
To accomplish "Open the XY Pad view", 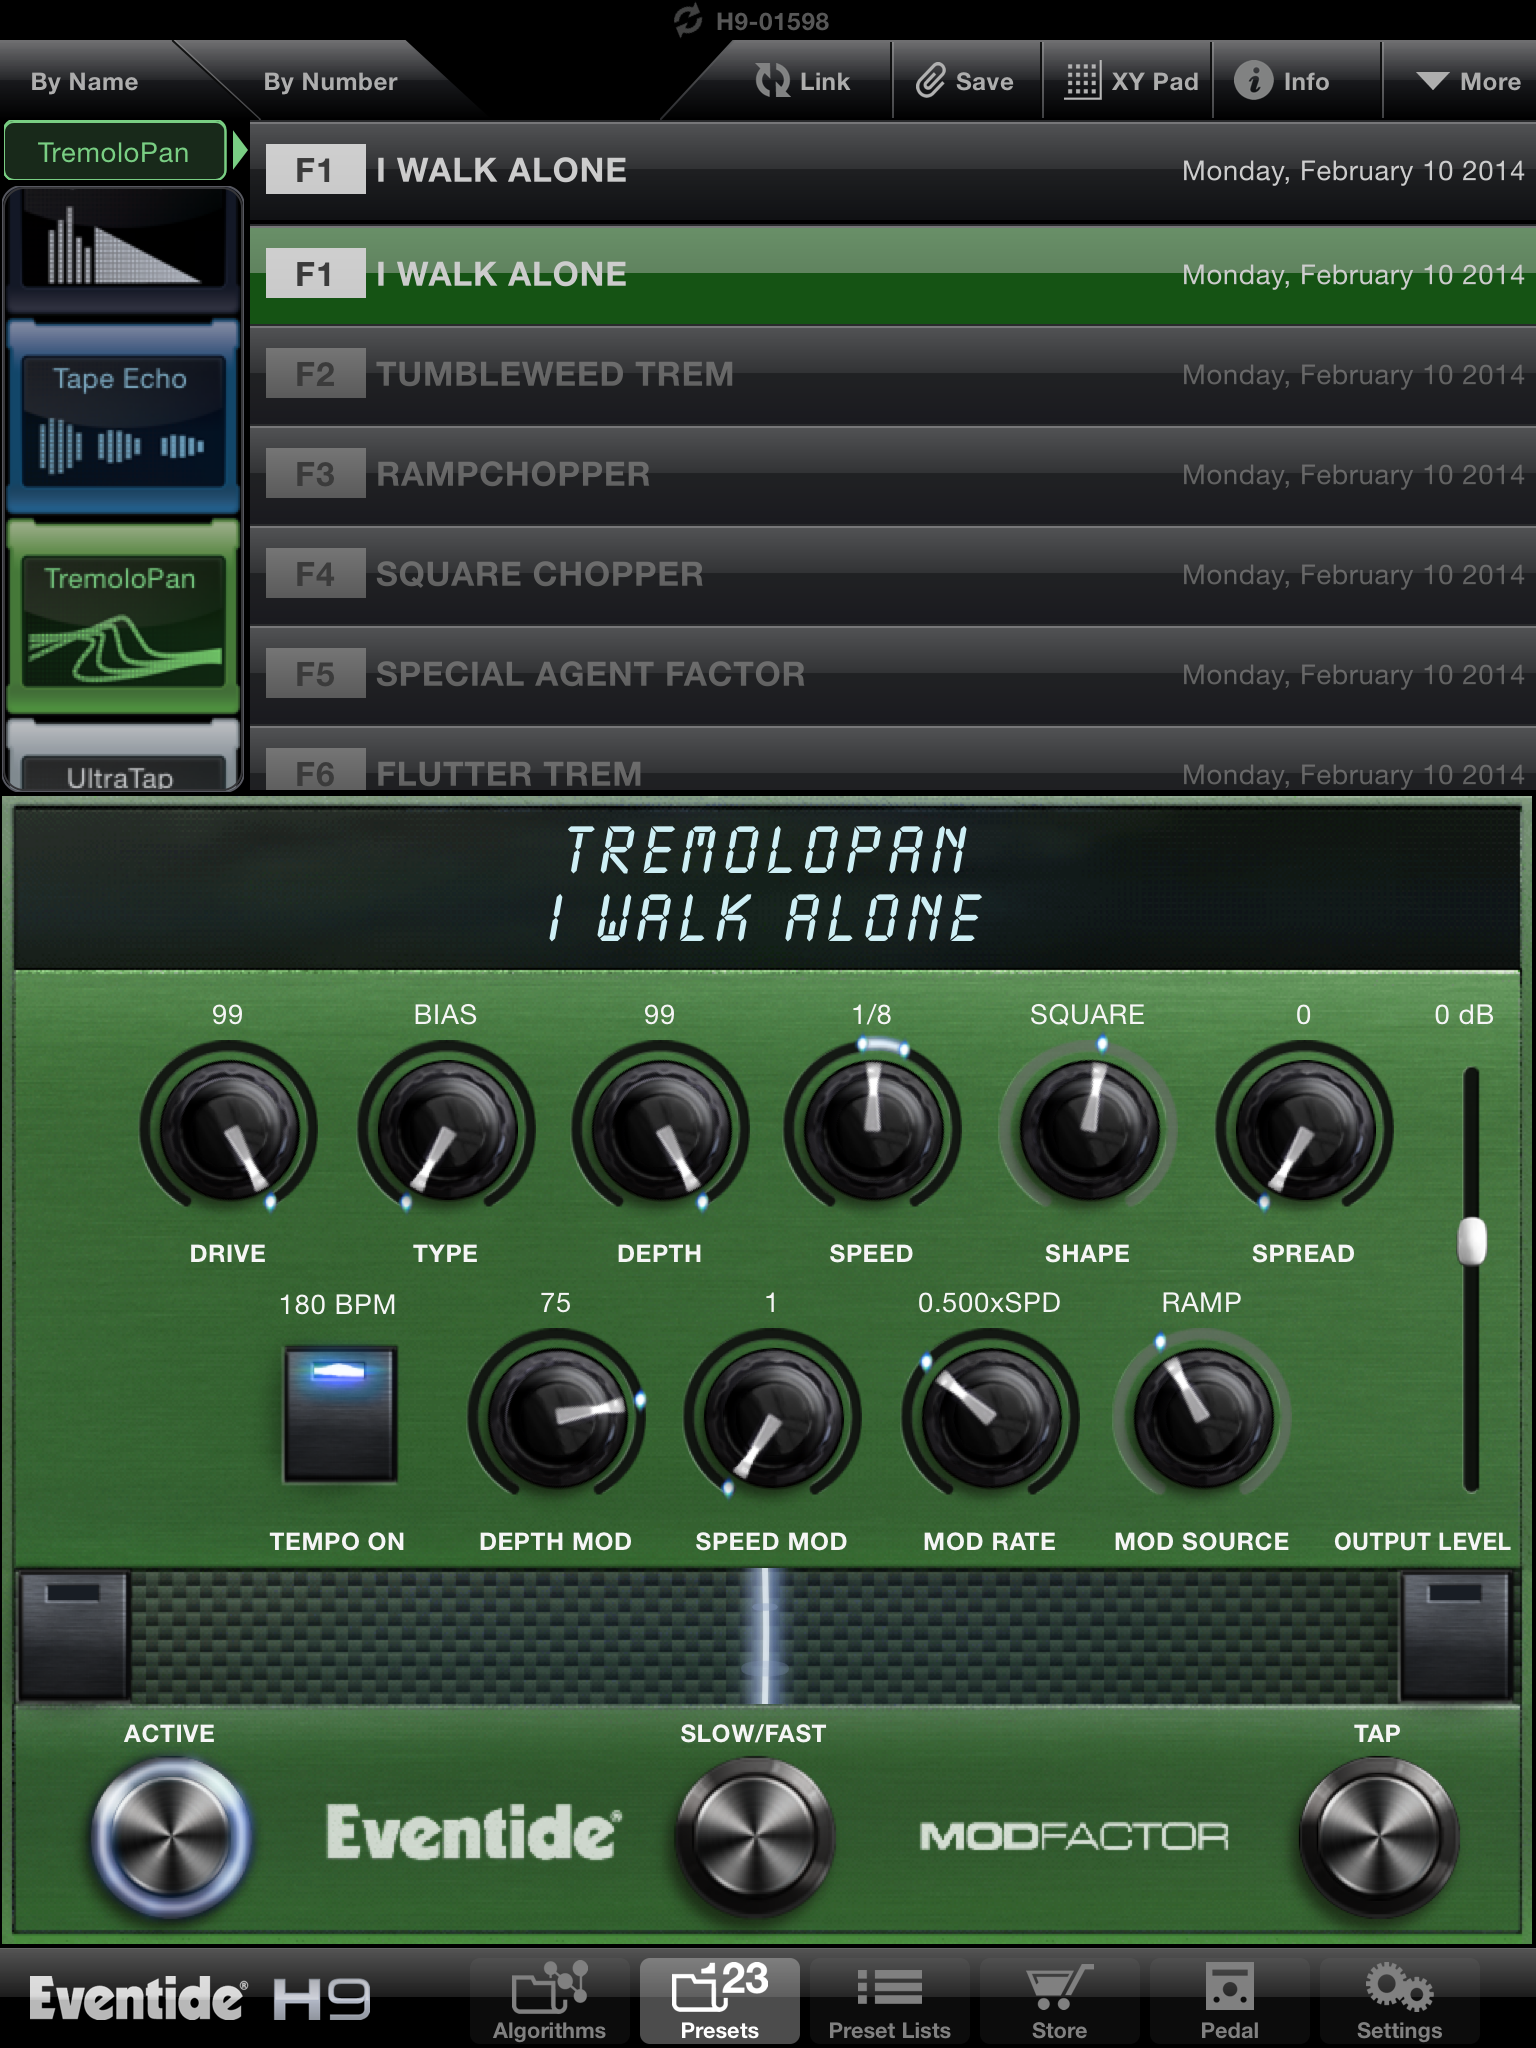I will [x=1130, y=82].
